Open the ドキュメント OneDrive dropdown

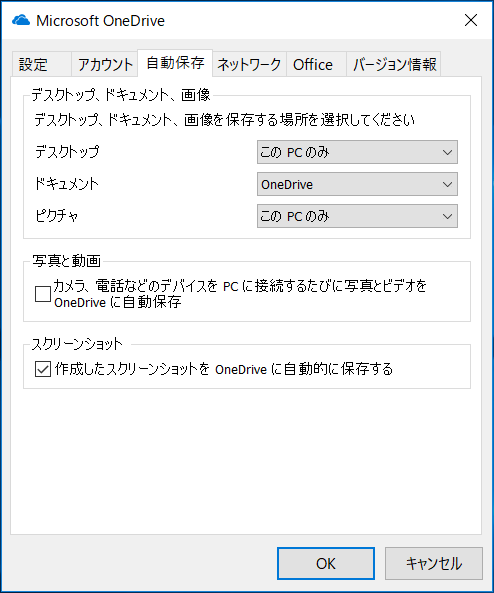click(x=357, y=185)
